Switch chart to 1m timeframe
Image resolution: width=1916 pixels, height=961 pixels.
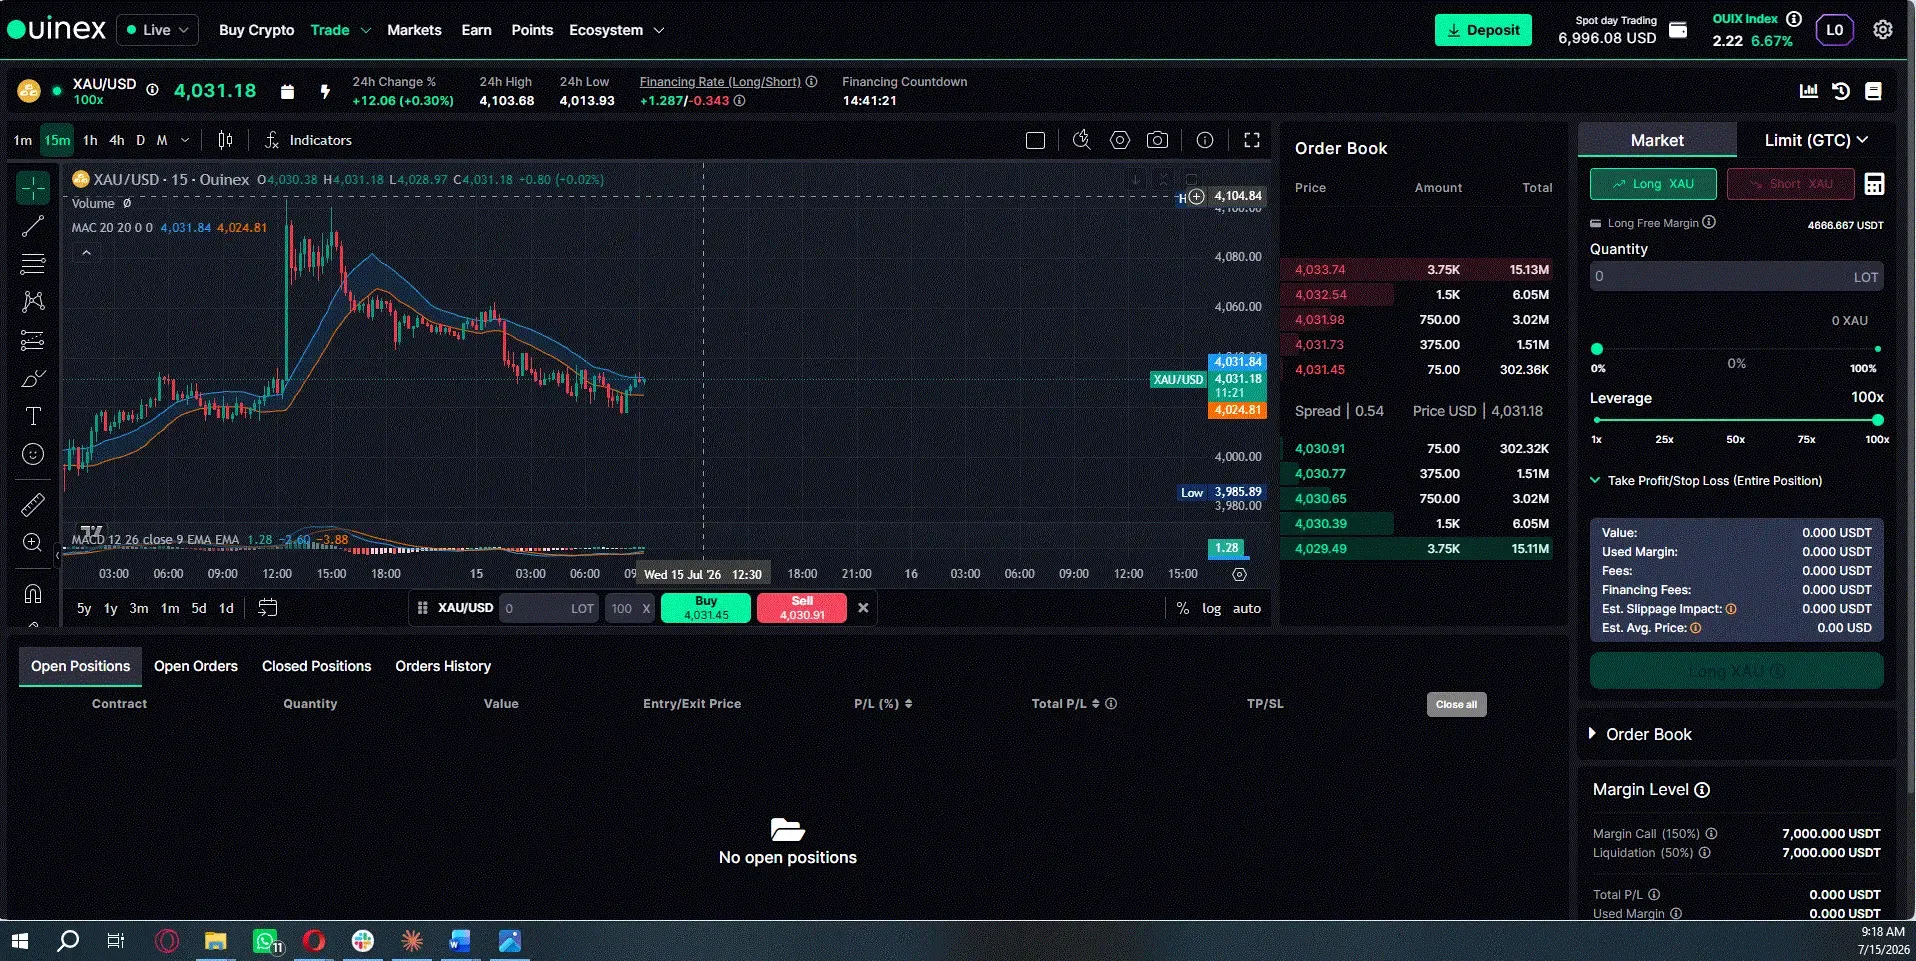click(x=23, y=140)
